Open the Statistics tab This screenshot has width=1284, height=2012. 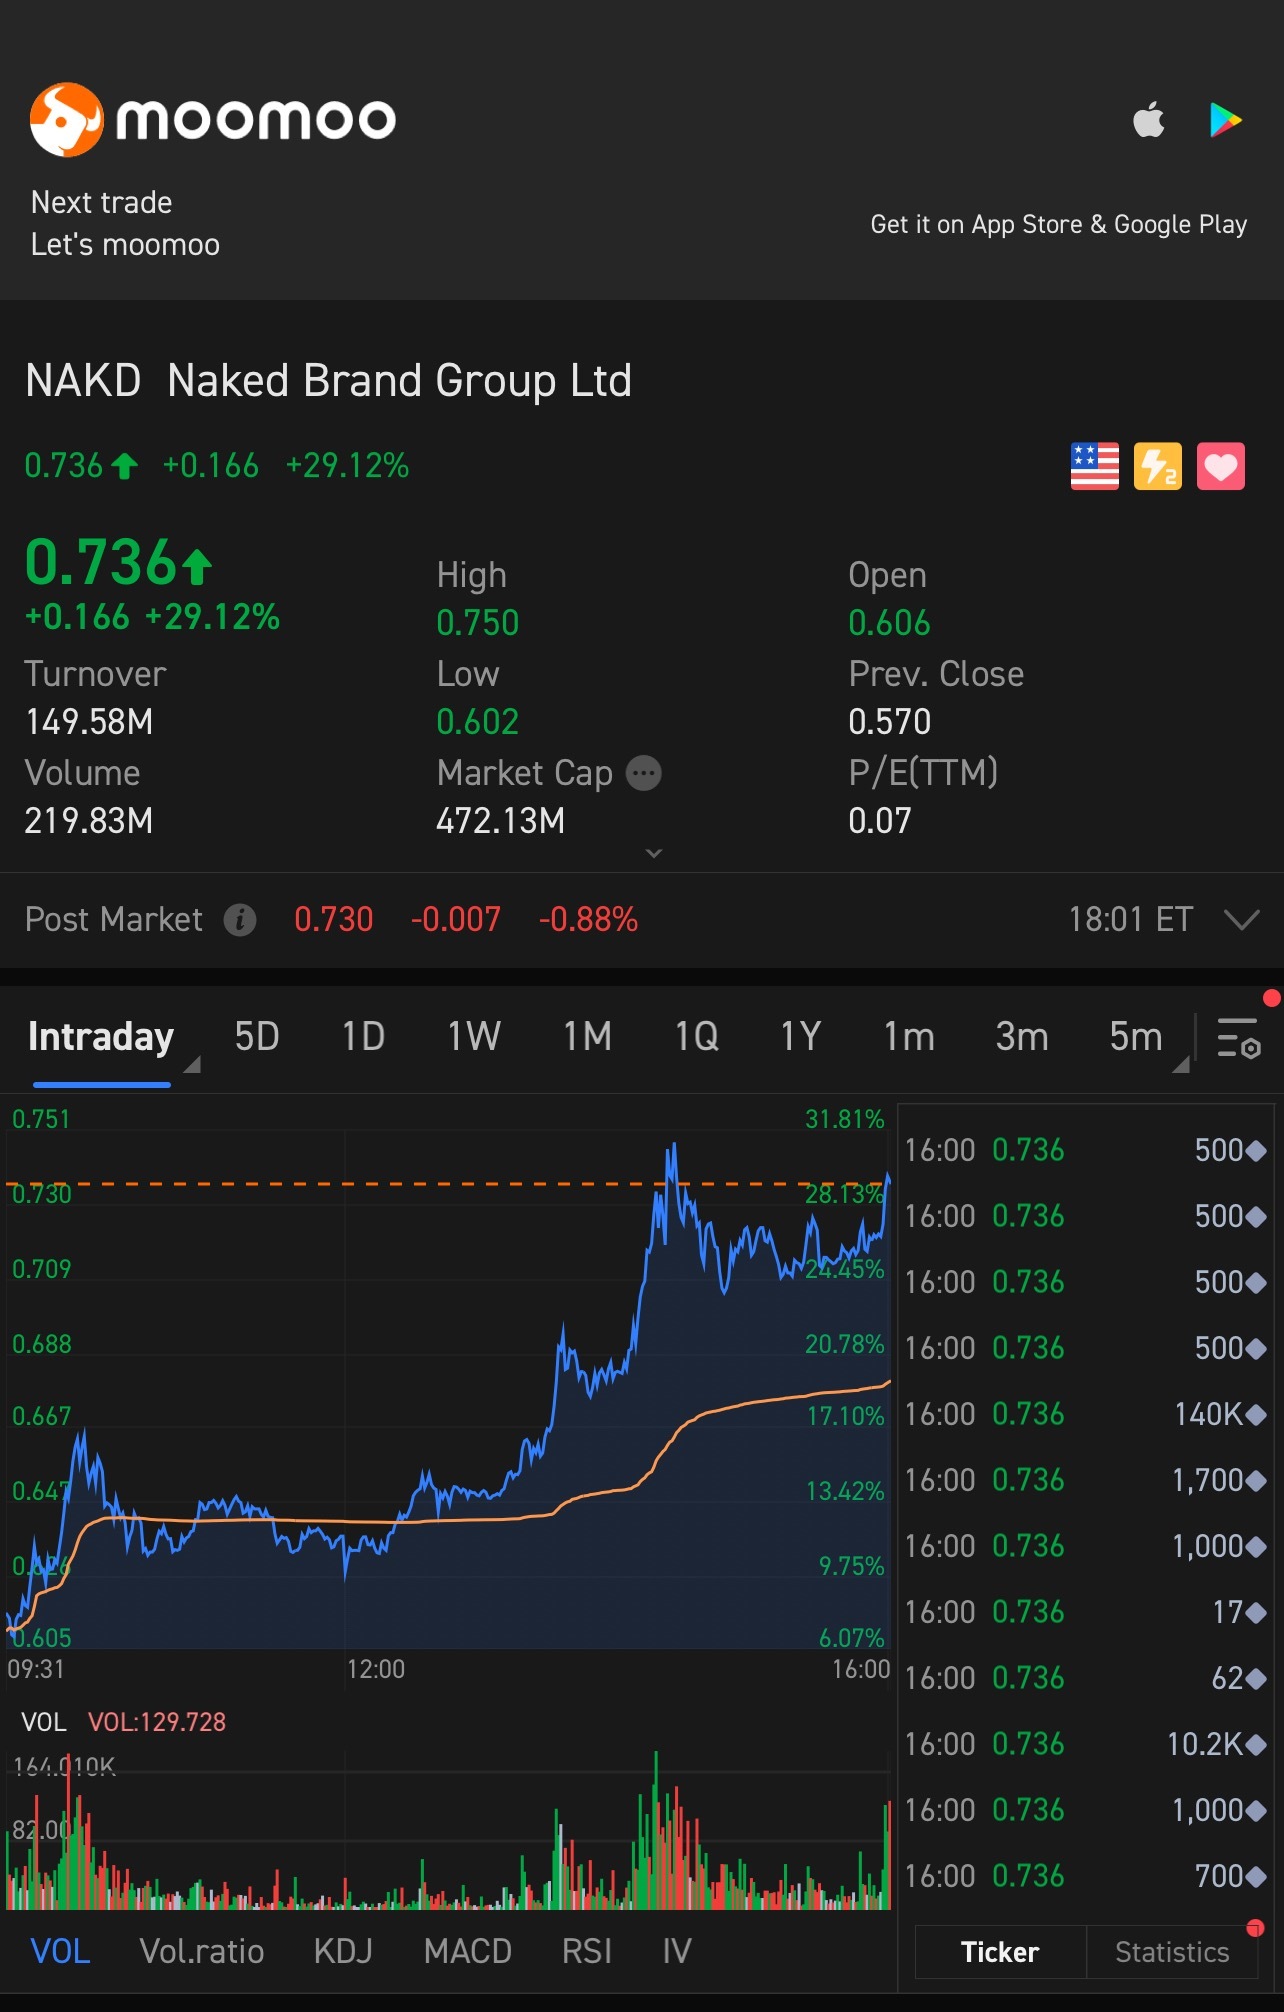1172,1952
